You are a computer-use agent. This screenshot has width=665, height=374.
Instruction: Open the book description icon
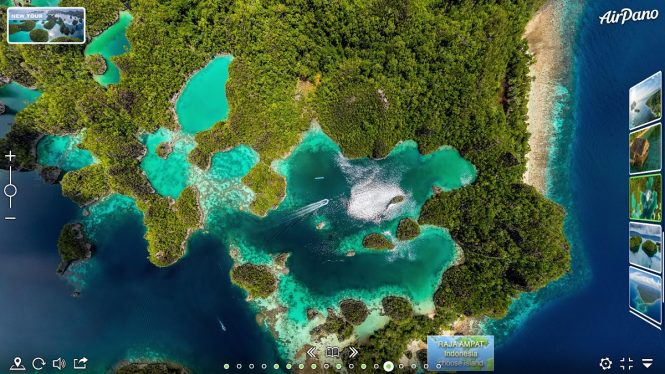[332, 352]
